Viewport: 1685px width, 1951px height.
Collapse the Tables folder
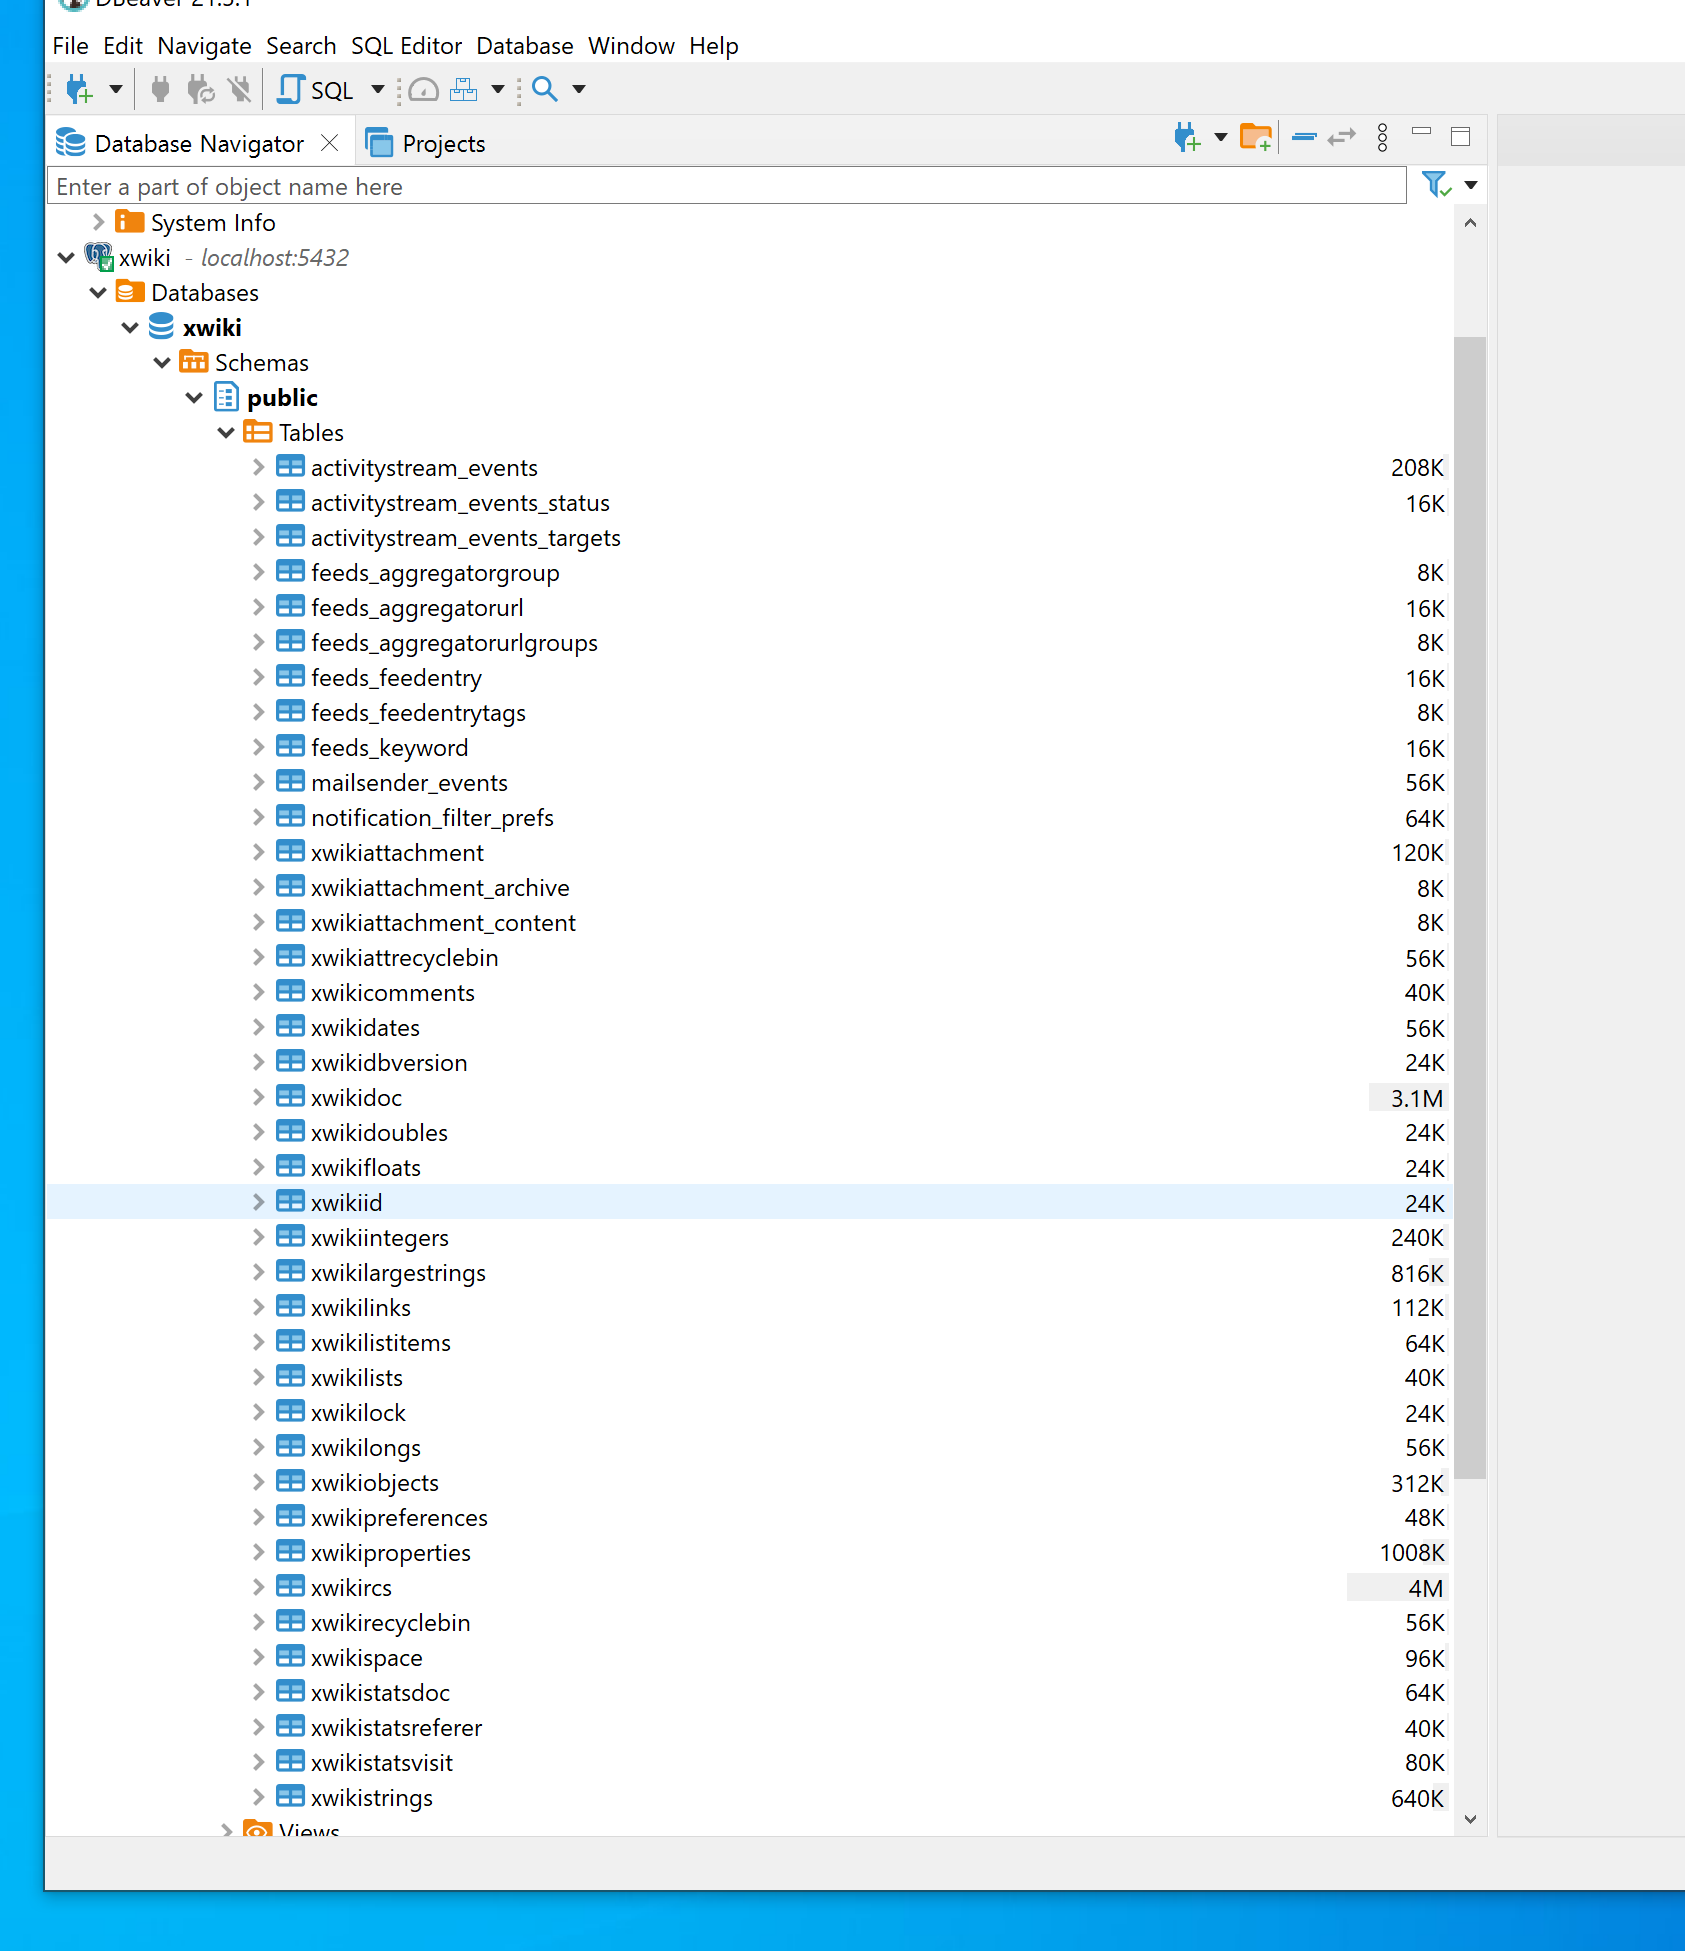tap(226, 433)
